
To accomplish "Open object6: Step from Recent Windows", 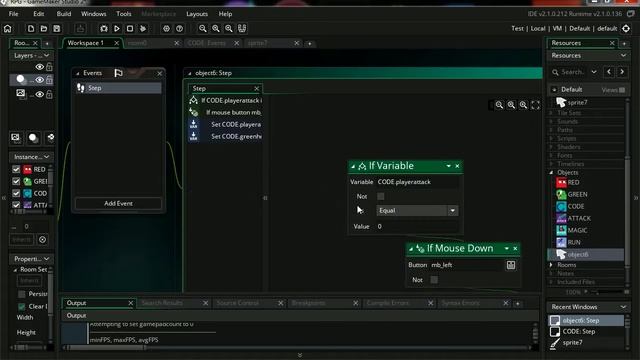I will (x=586, y=320).
